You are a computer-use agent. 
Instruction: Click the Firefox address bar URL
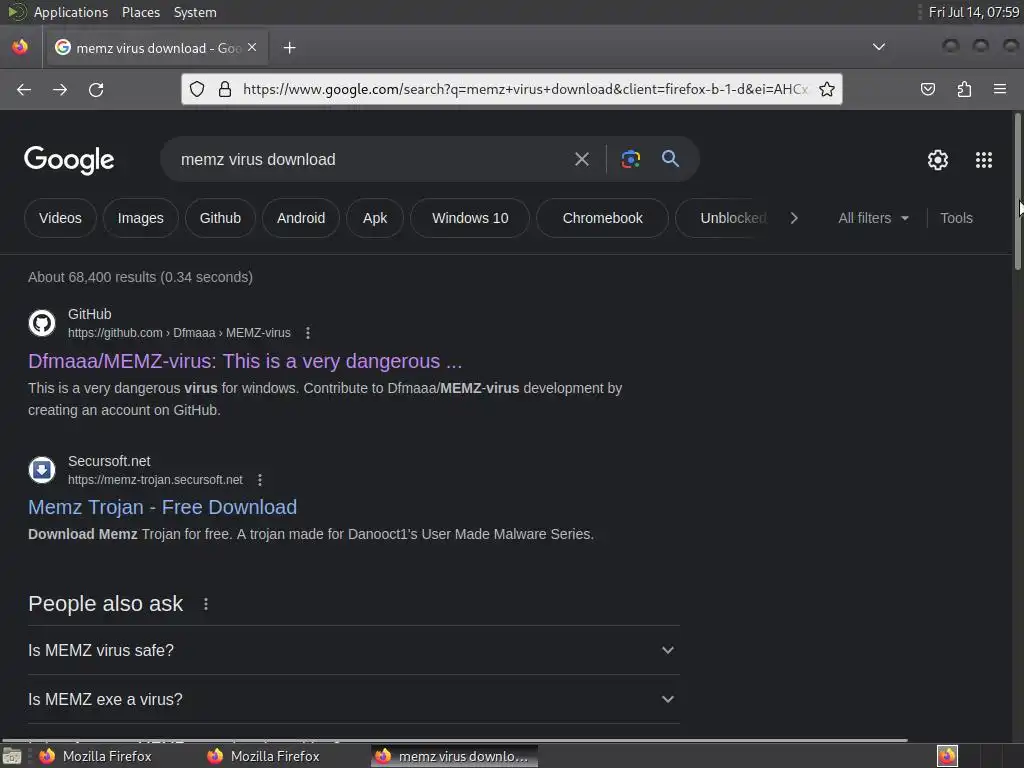525,89
